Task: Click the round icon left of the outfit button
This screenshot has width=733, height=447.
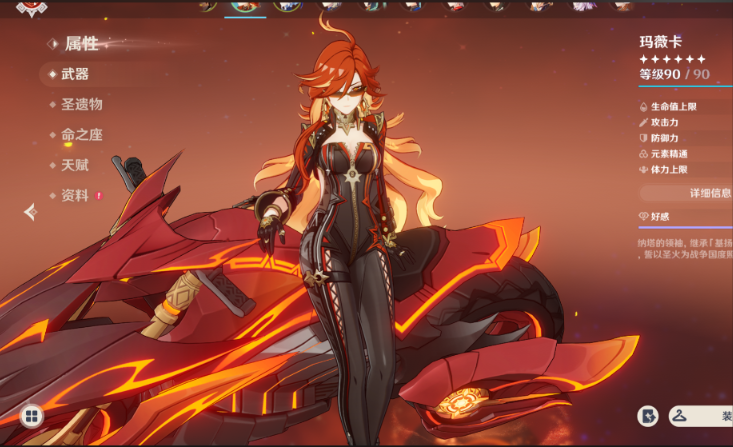Action: (648, 416)
